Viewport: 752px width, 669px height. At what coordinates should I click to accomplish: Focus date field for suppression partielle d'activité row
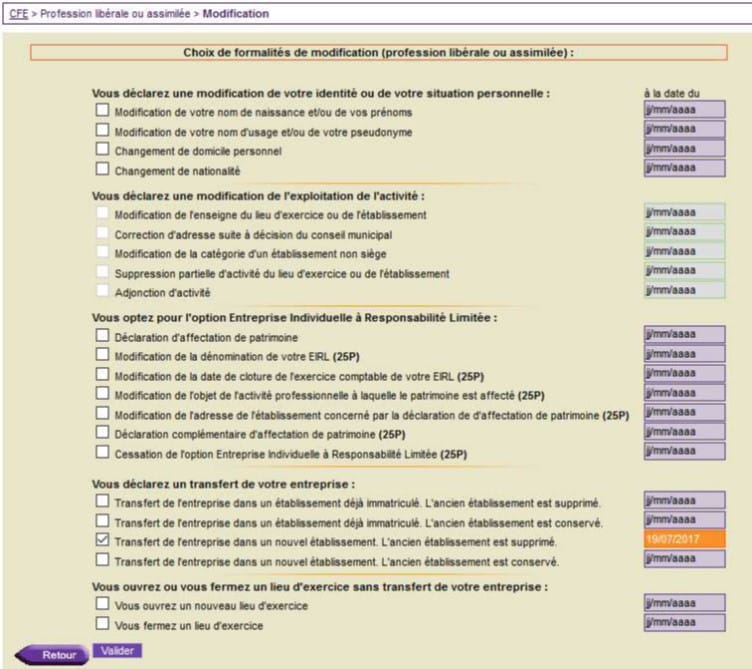(x=684, y=270)
